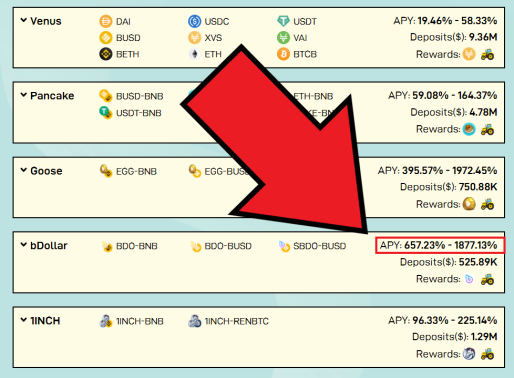Screen dimensions: 514x378
Task: Click the USDT-BNB pair icon
Action: pyautogui.click(x=106, y=113)
